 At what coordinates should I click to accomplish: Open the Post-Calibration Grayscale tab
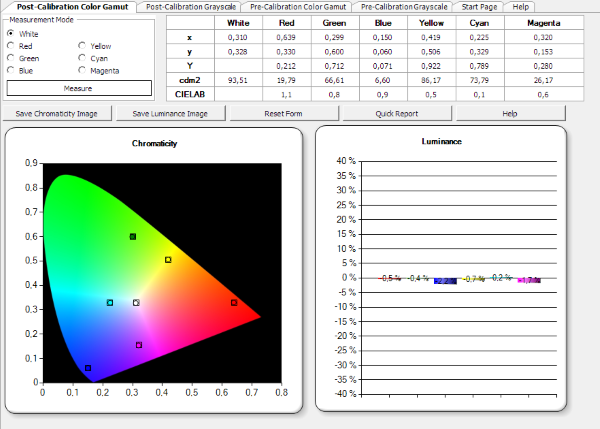191,7
